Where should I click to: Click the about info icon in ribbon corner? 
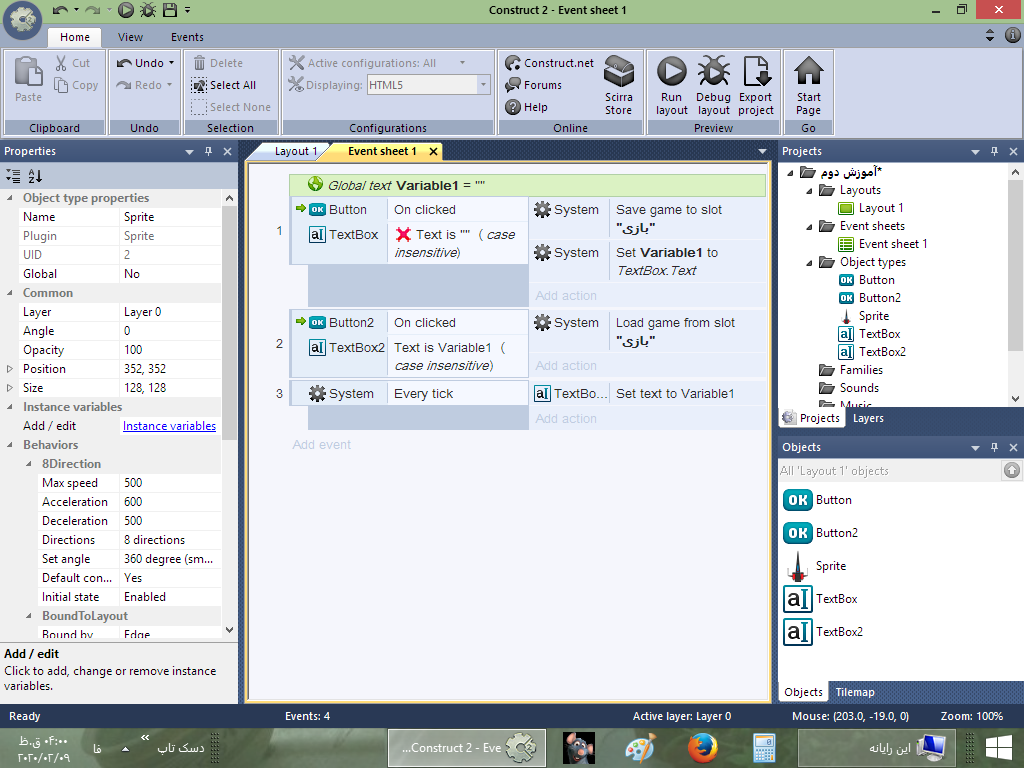[1013, 35]
